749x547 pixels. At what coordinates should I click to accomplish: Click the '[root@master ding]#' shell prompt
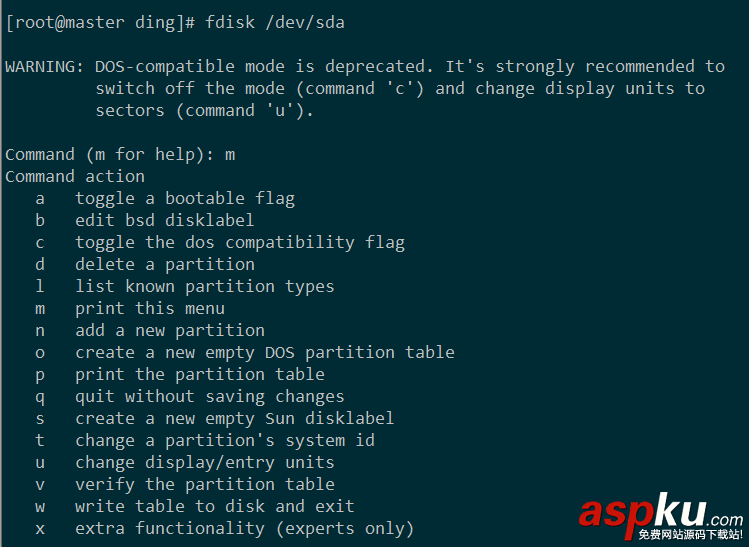(x=100, y=22)
